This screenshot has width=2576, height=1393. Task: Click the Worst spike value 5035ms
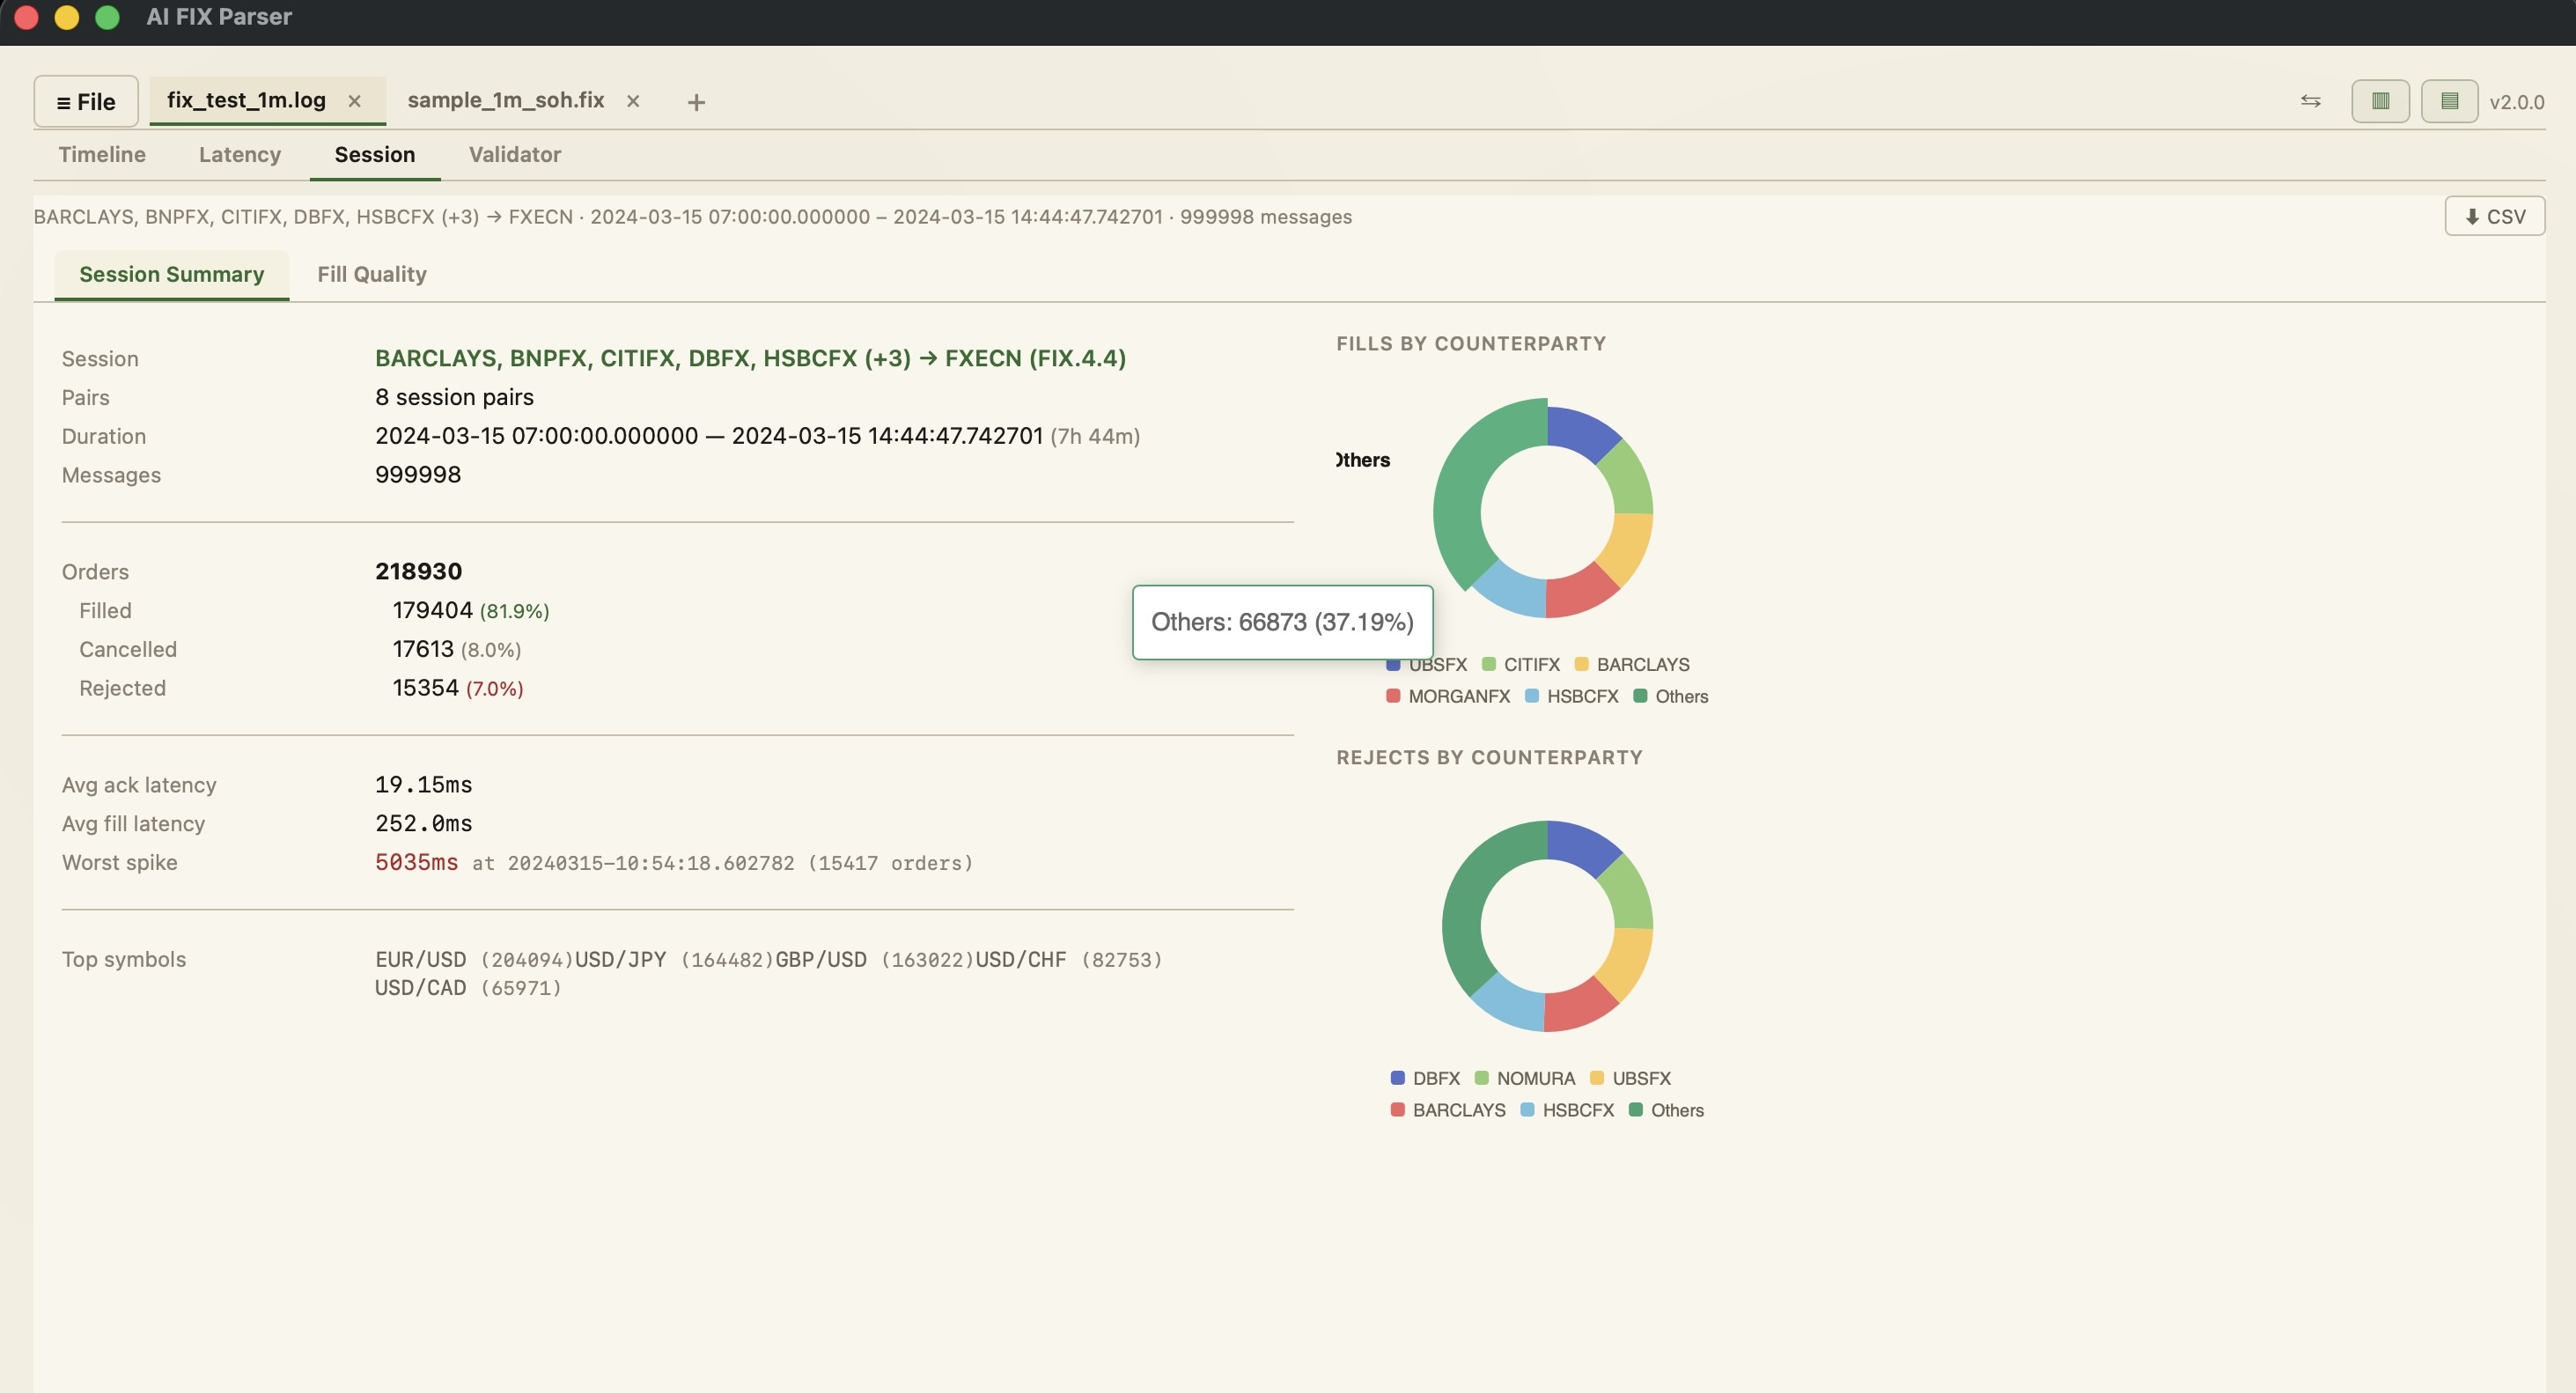click(x=416, y=862)
